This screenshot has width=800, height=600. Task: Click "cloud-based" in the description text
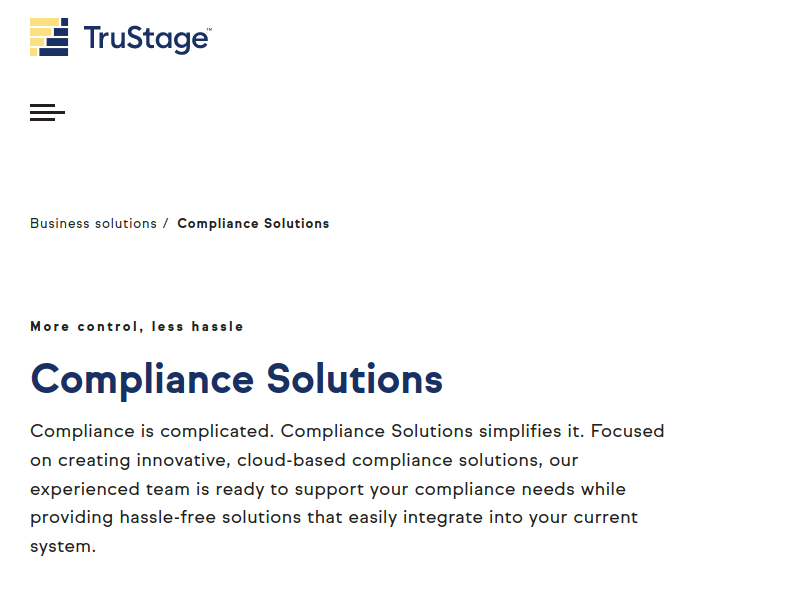pos(291,460)
